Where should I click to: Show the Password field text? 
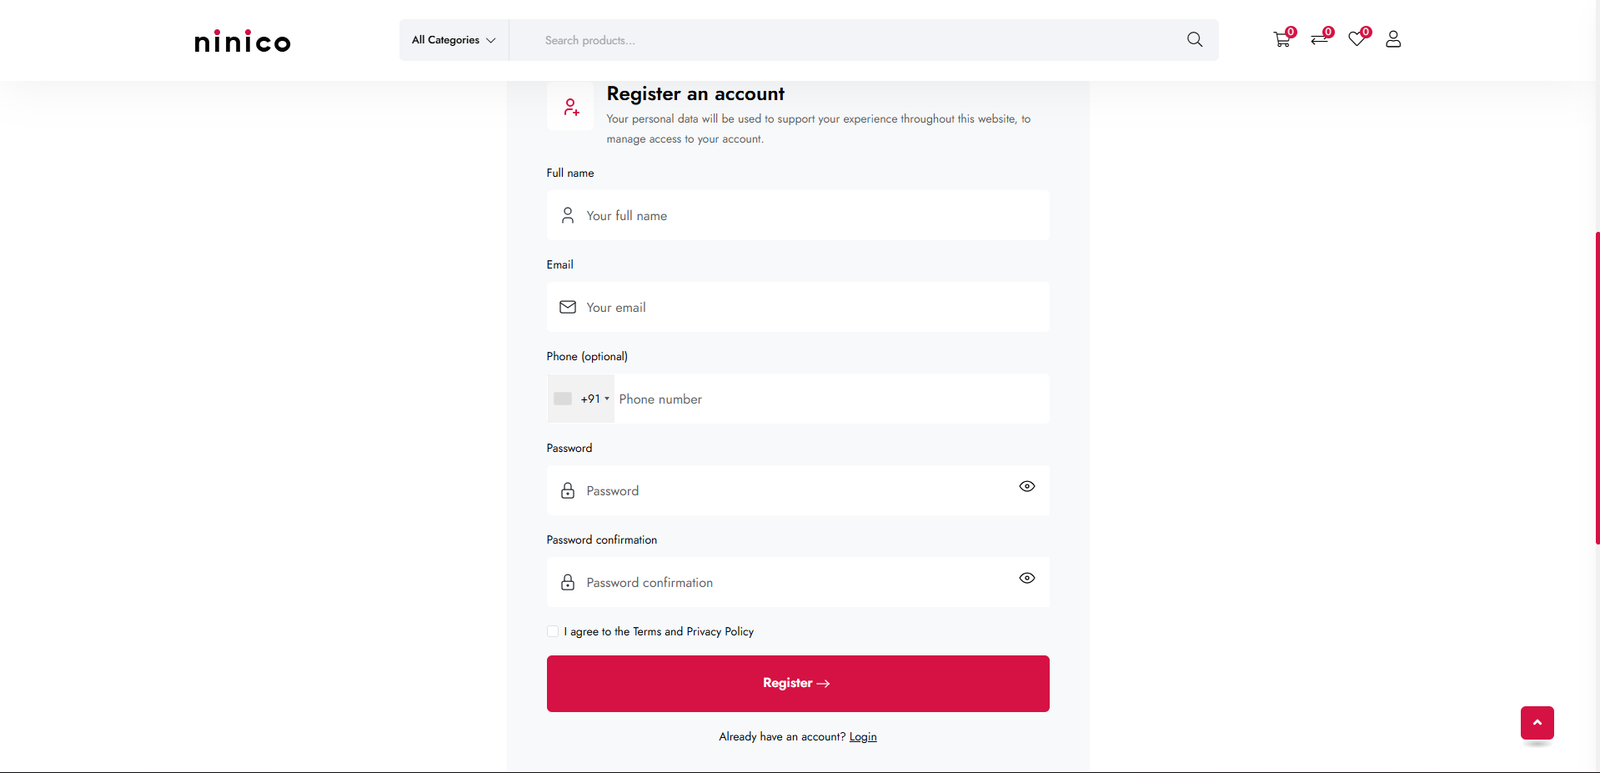(1027, 487)
